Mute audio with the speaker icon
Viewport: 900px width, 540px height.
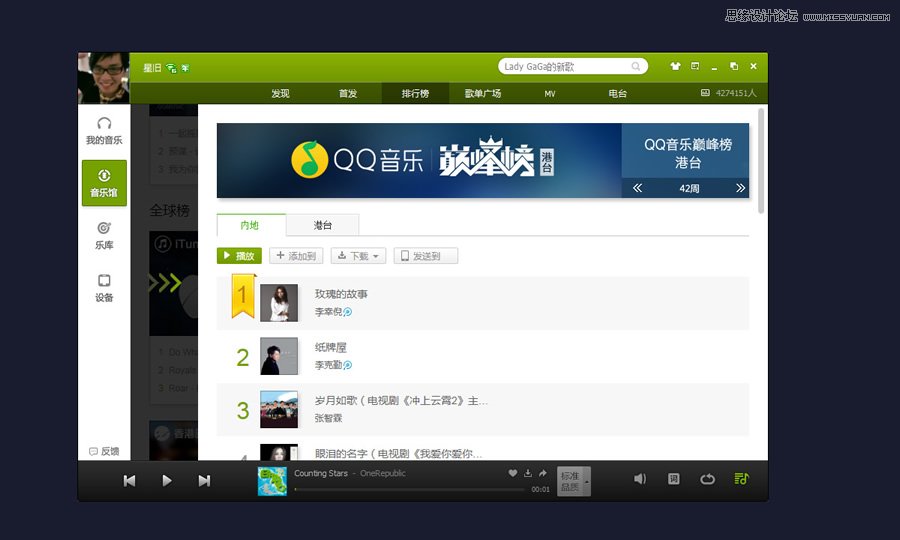pyautogui.click(x=639, y=479)
